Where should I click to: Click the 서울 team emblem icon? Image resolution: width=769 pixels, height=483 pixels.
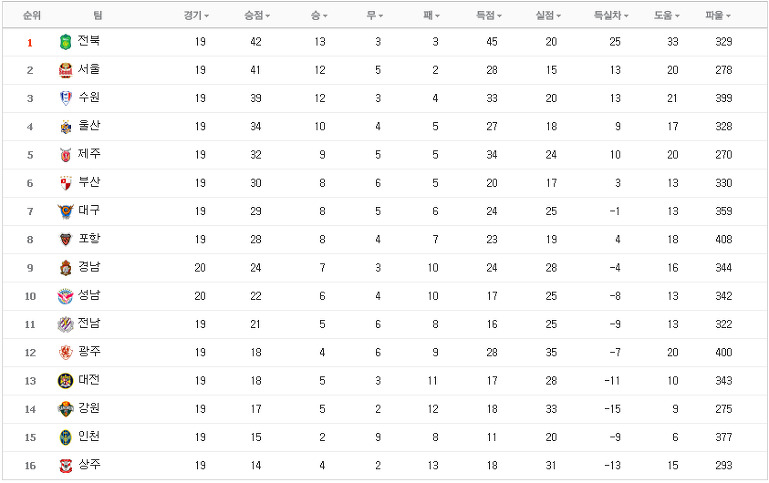tap(65, 71)
